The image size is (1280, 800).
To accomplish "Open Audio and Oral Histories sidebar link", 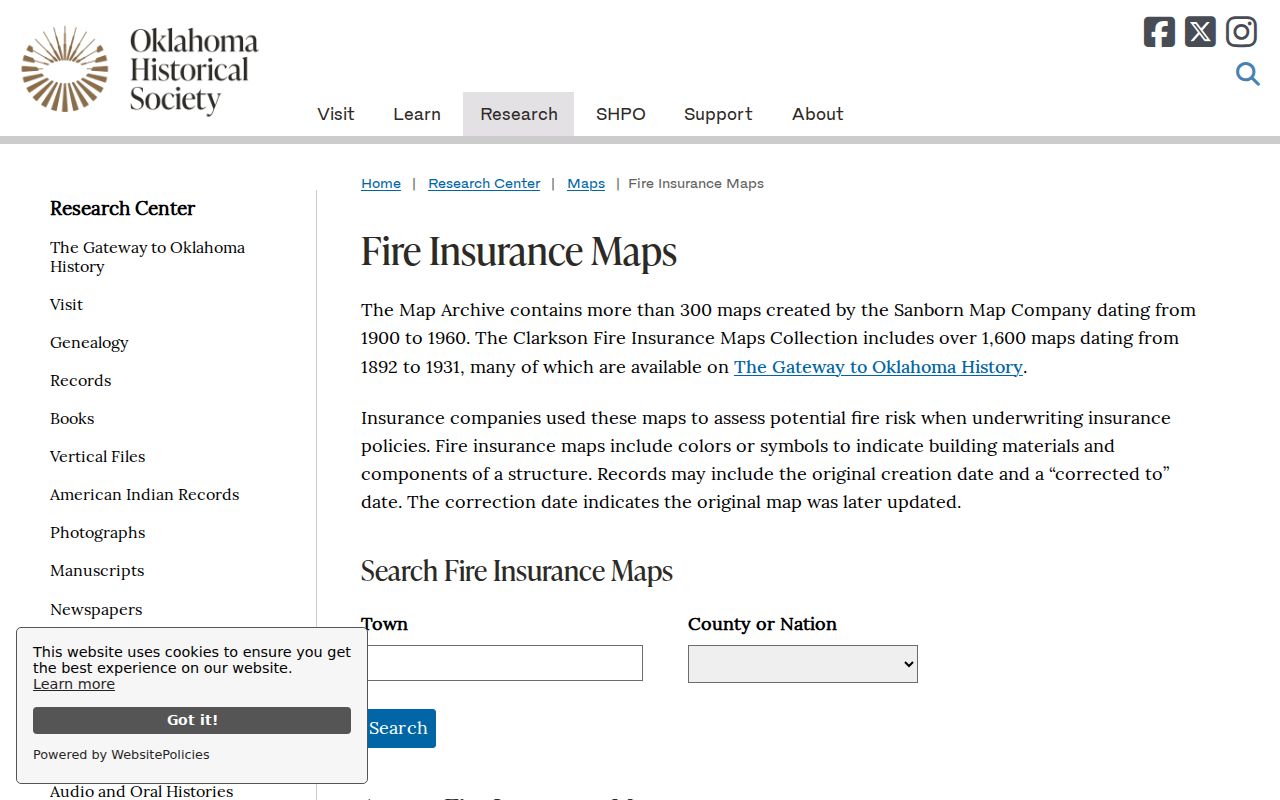I will click(141, 791).
